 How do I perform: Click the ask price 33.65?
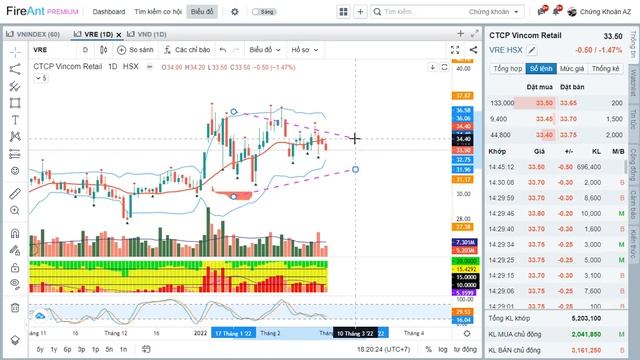coord(568,103)
